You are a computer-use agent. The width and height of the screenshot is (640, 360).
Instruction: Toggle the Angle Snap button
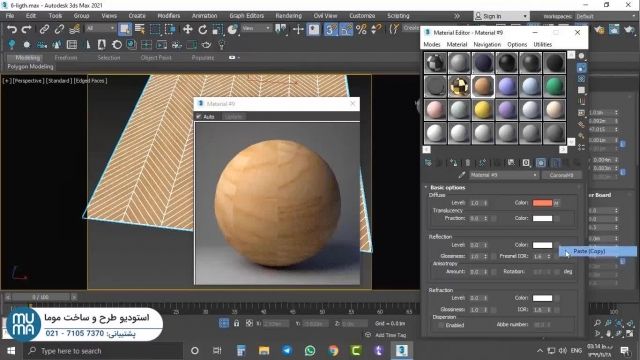pos(345,29)
